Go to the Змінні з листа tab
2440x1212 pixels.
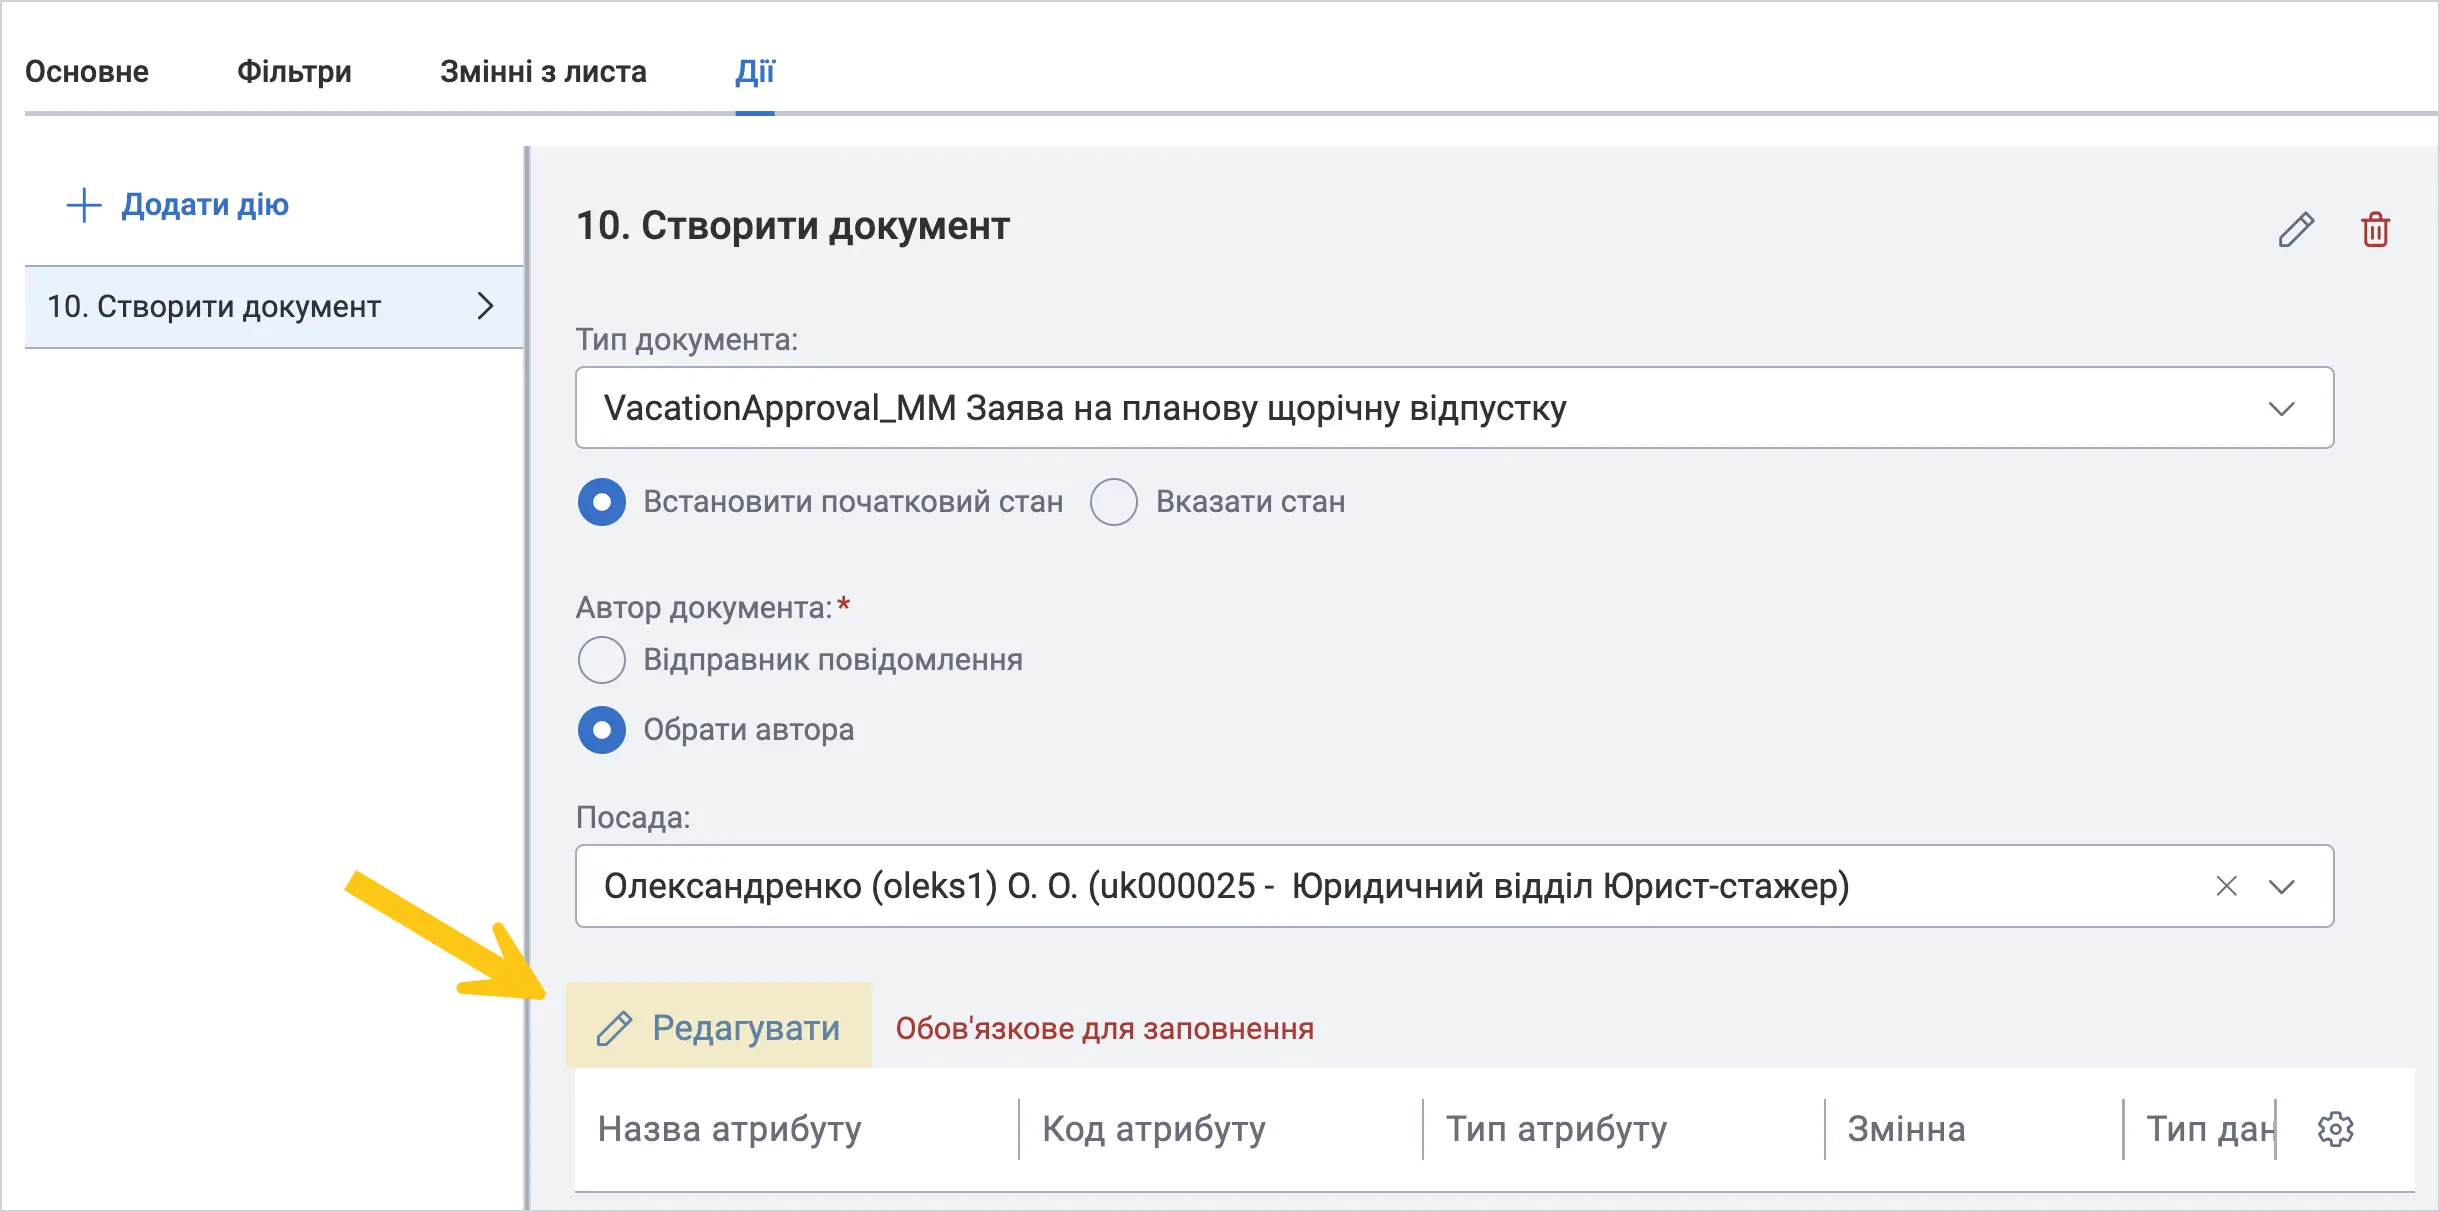tap(543, 72)
